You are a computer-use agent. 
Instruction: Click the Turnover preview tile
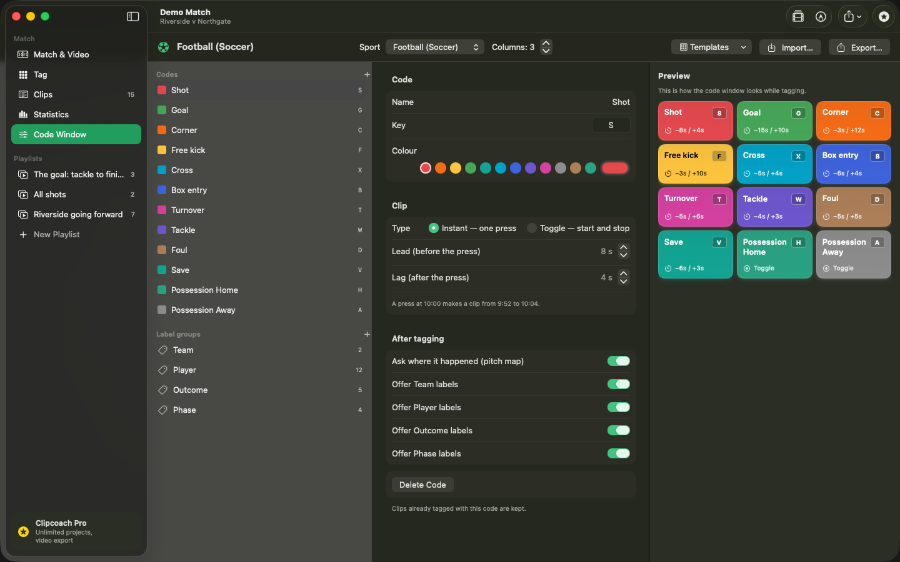point(695,207)
